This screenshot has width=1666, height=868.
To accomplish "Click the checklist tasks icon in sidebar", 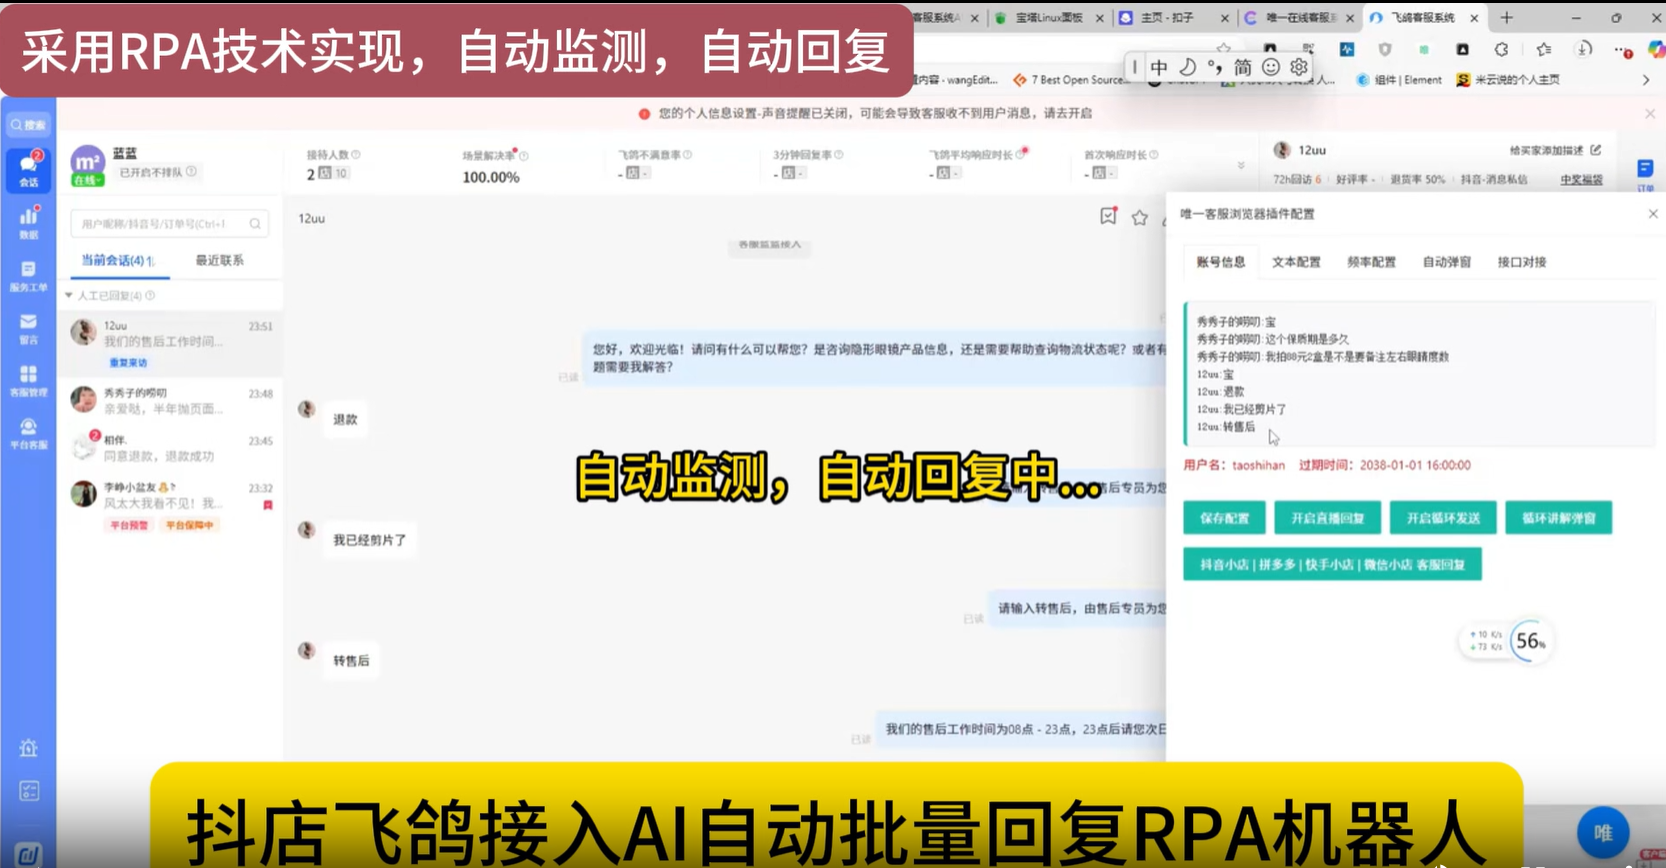I will (28, 791).
